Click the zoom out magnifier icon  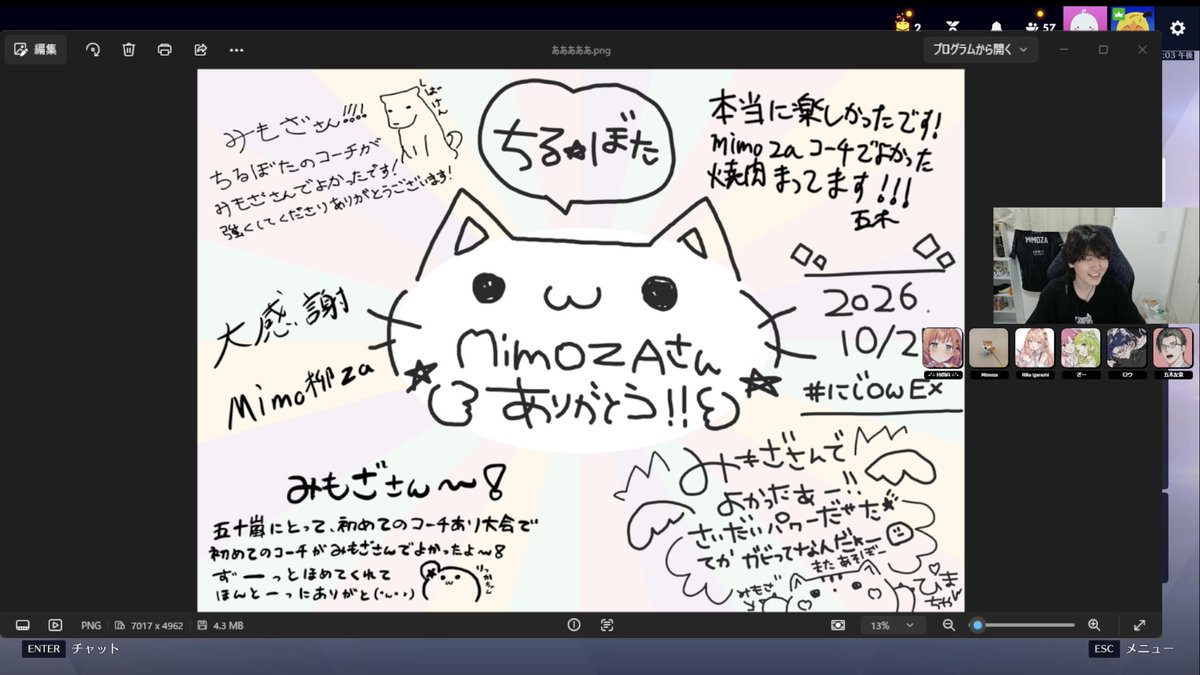(x=949, y=625)
